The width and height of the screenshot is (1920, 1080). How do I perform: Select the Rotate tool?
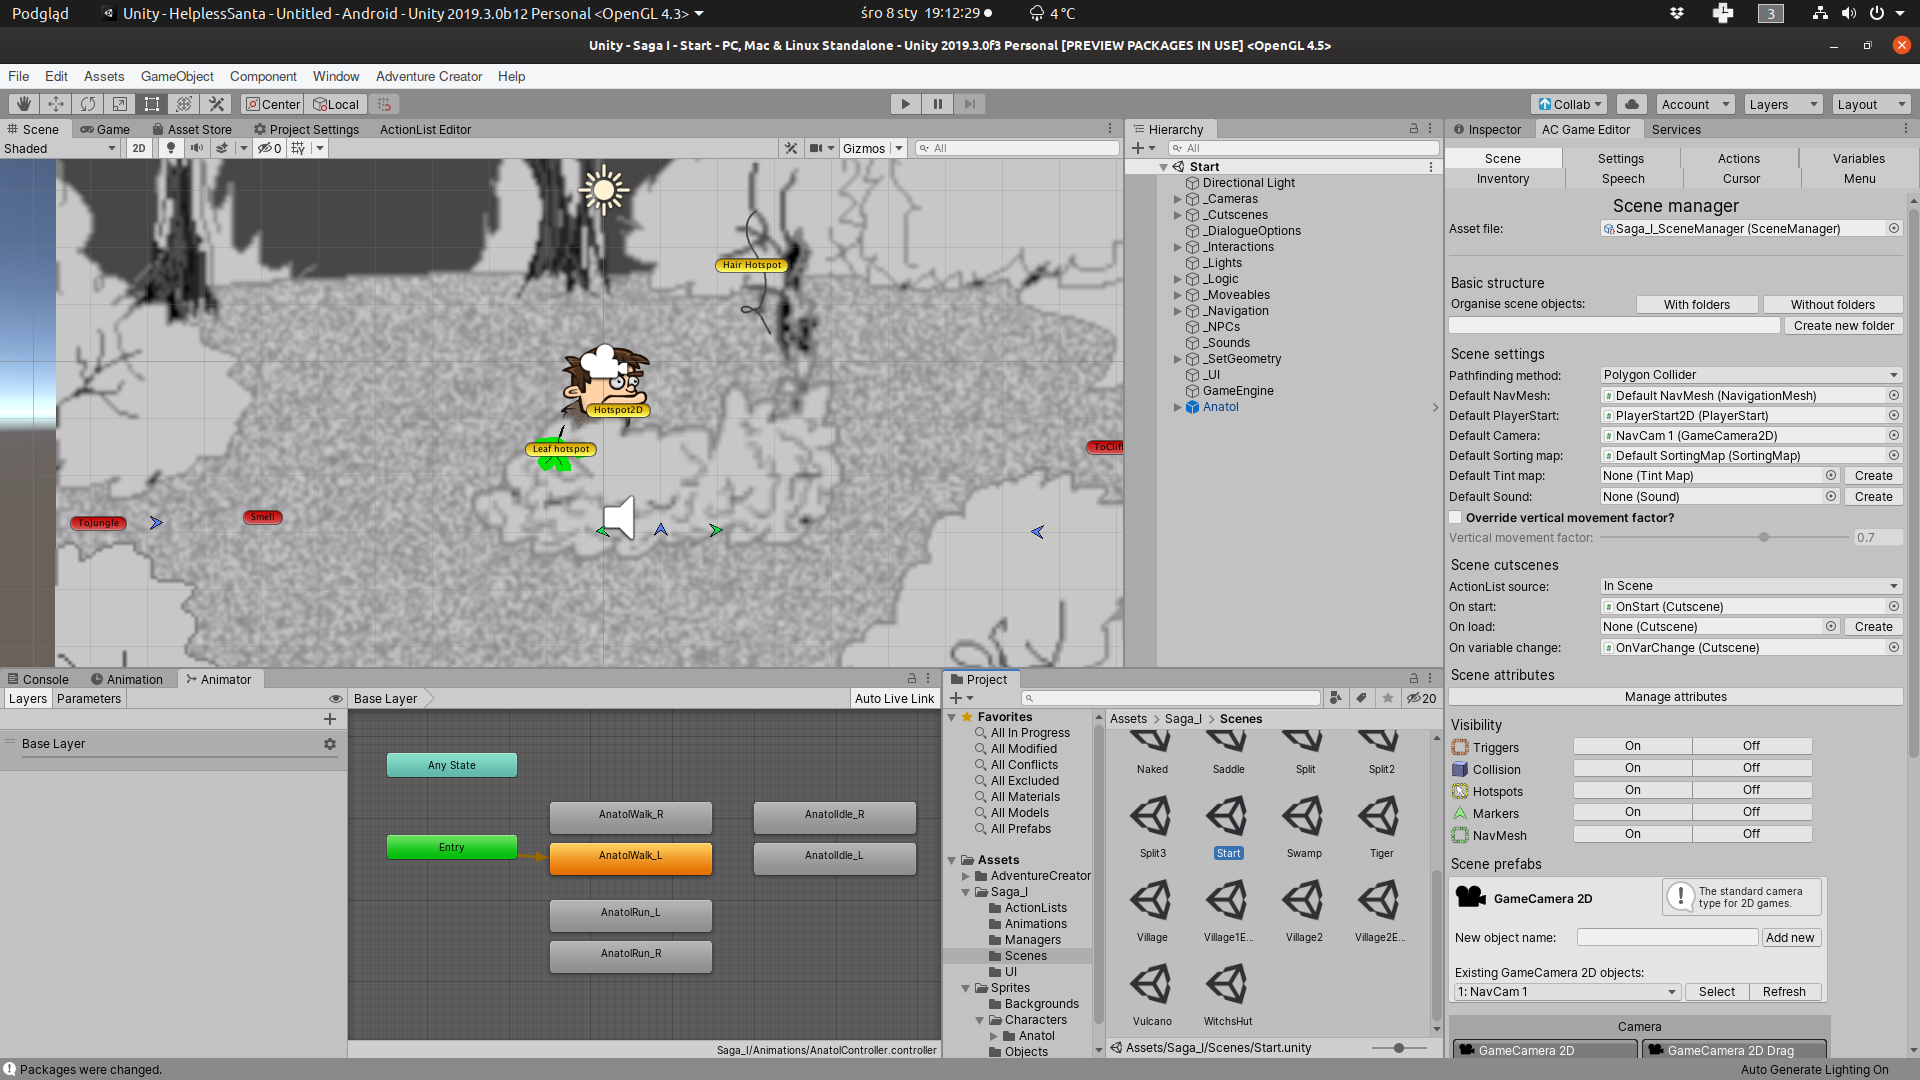88,104
